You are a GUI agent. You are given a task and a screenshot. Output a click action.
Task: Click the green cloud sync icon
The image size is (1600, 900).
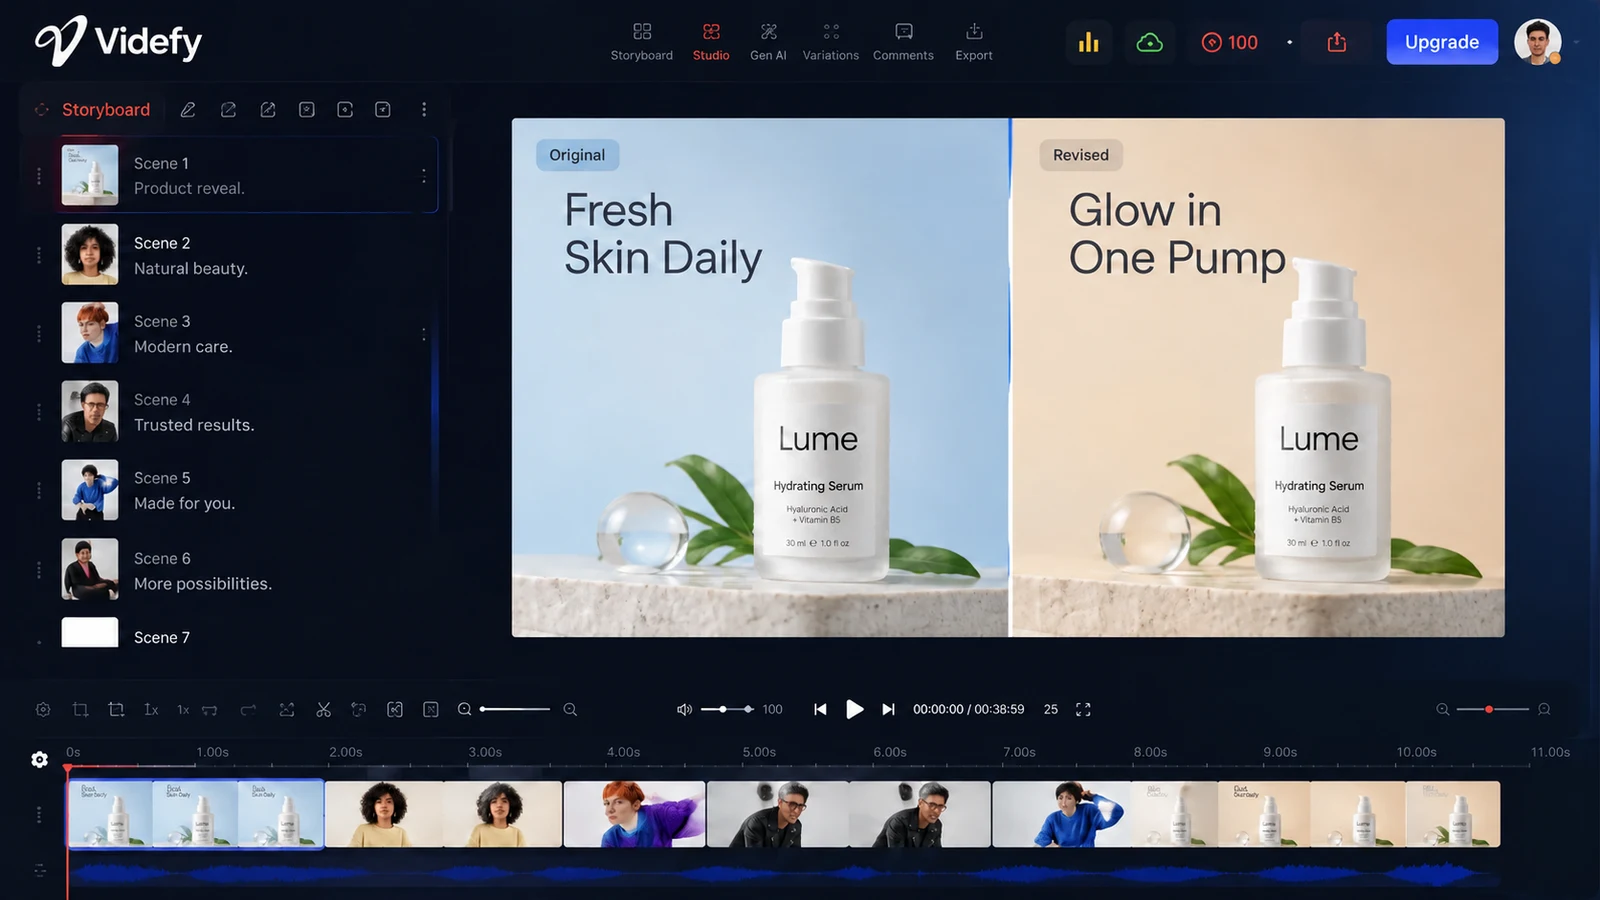[1150, 42]
